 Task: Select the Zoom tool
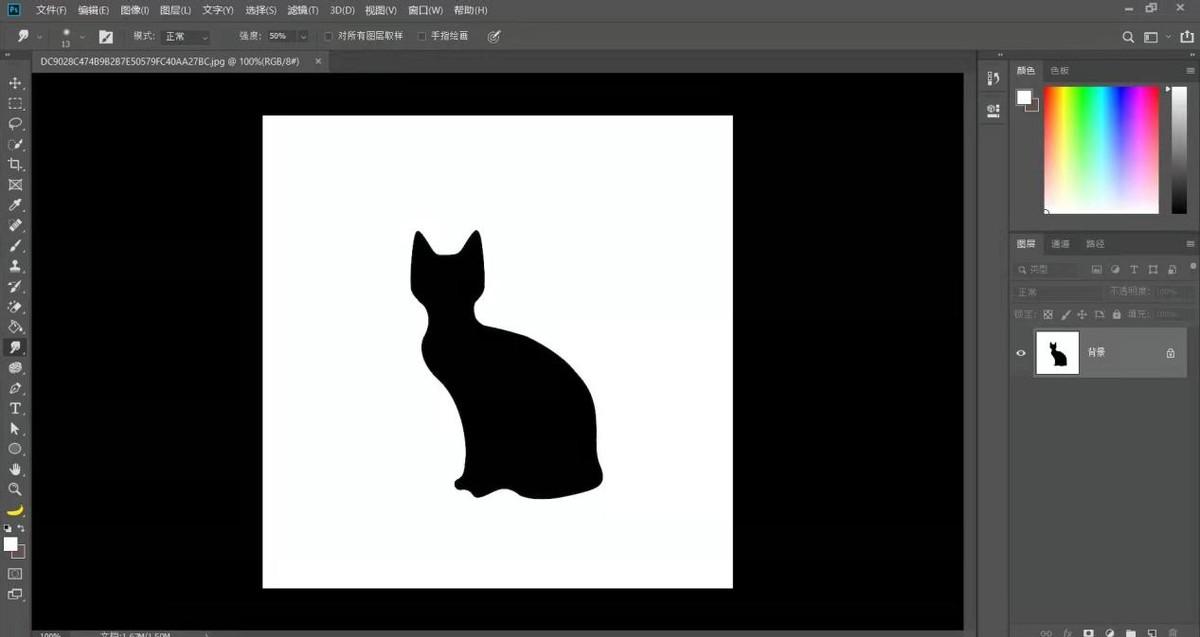tap(15, 489)
